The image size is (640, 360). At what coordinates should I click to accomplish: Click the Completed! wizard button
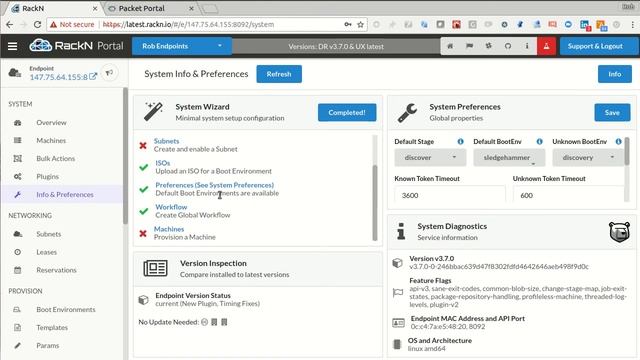(x=347, y=112)
